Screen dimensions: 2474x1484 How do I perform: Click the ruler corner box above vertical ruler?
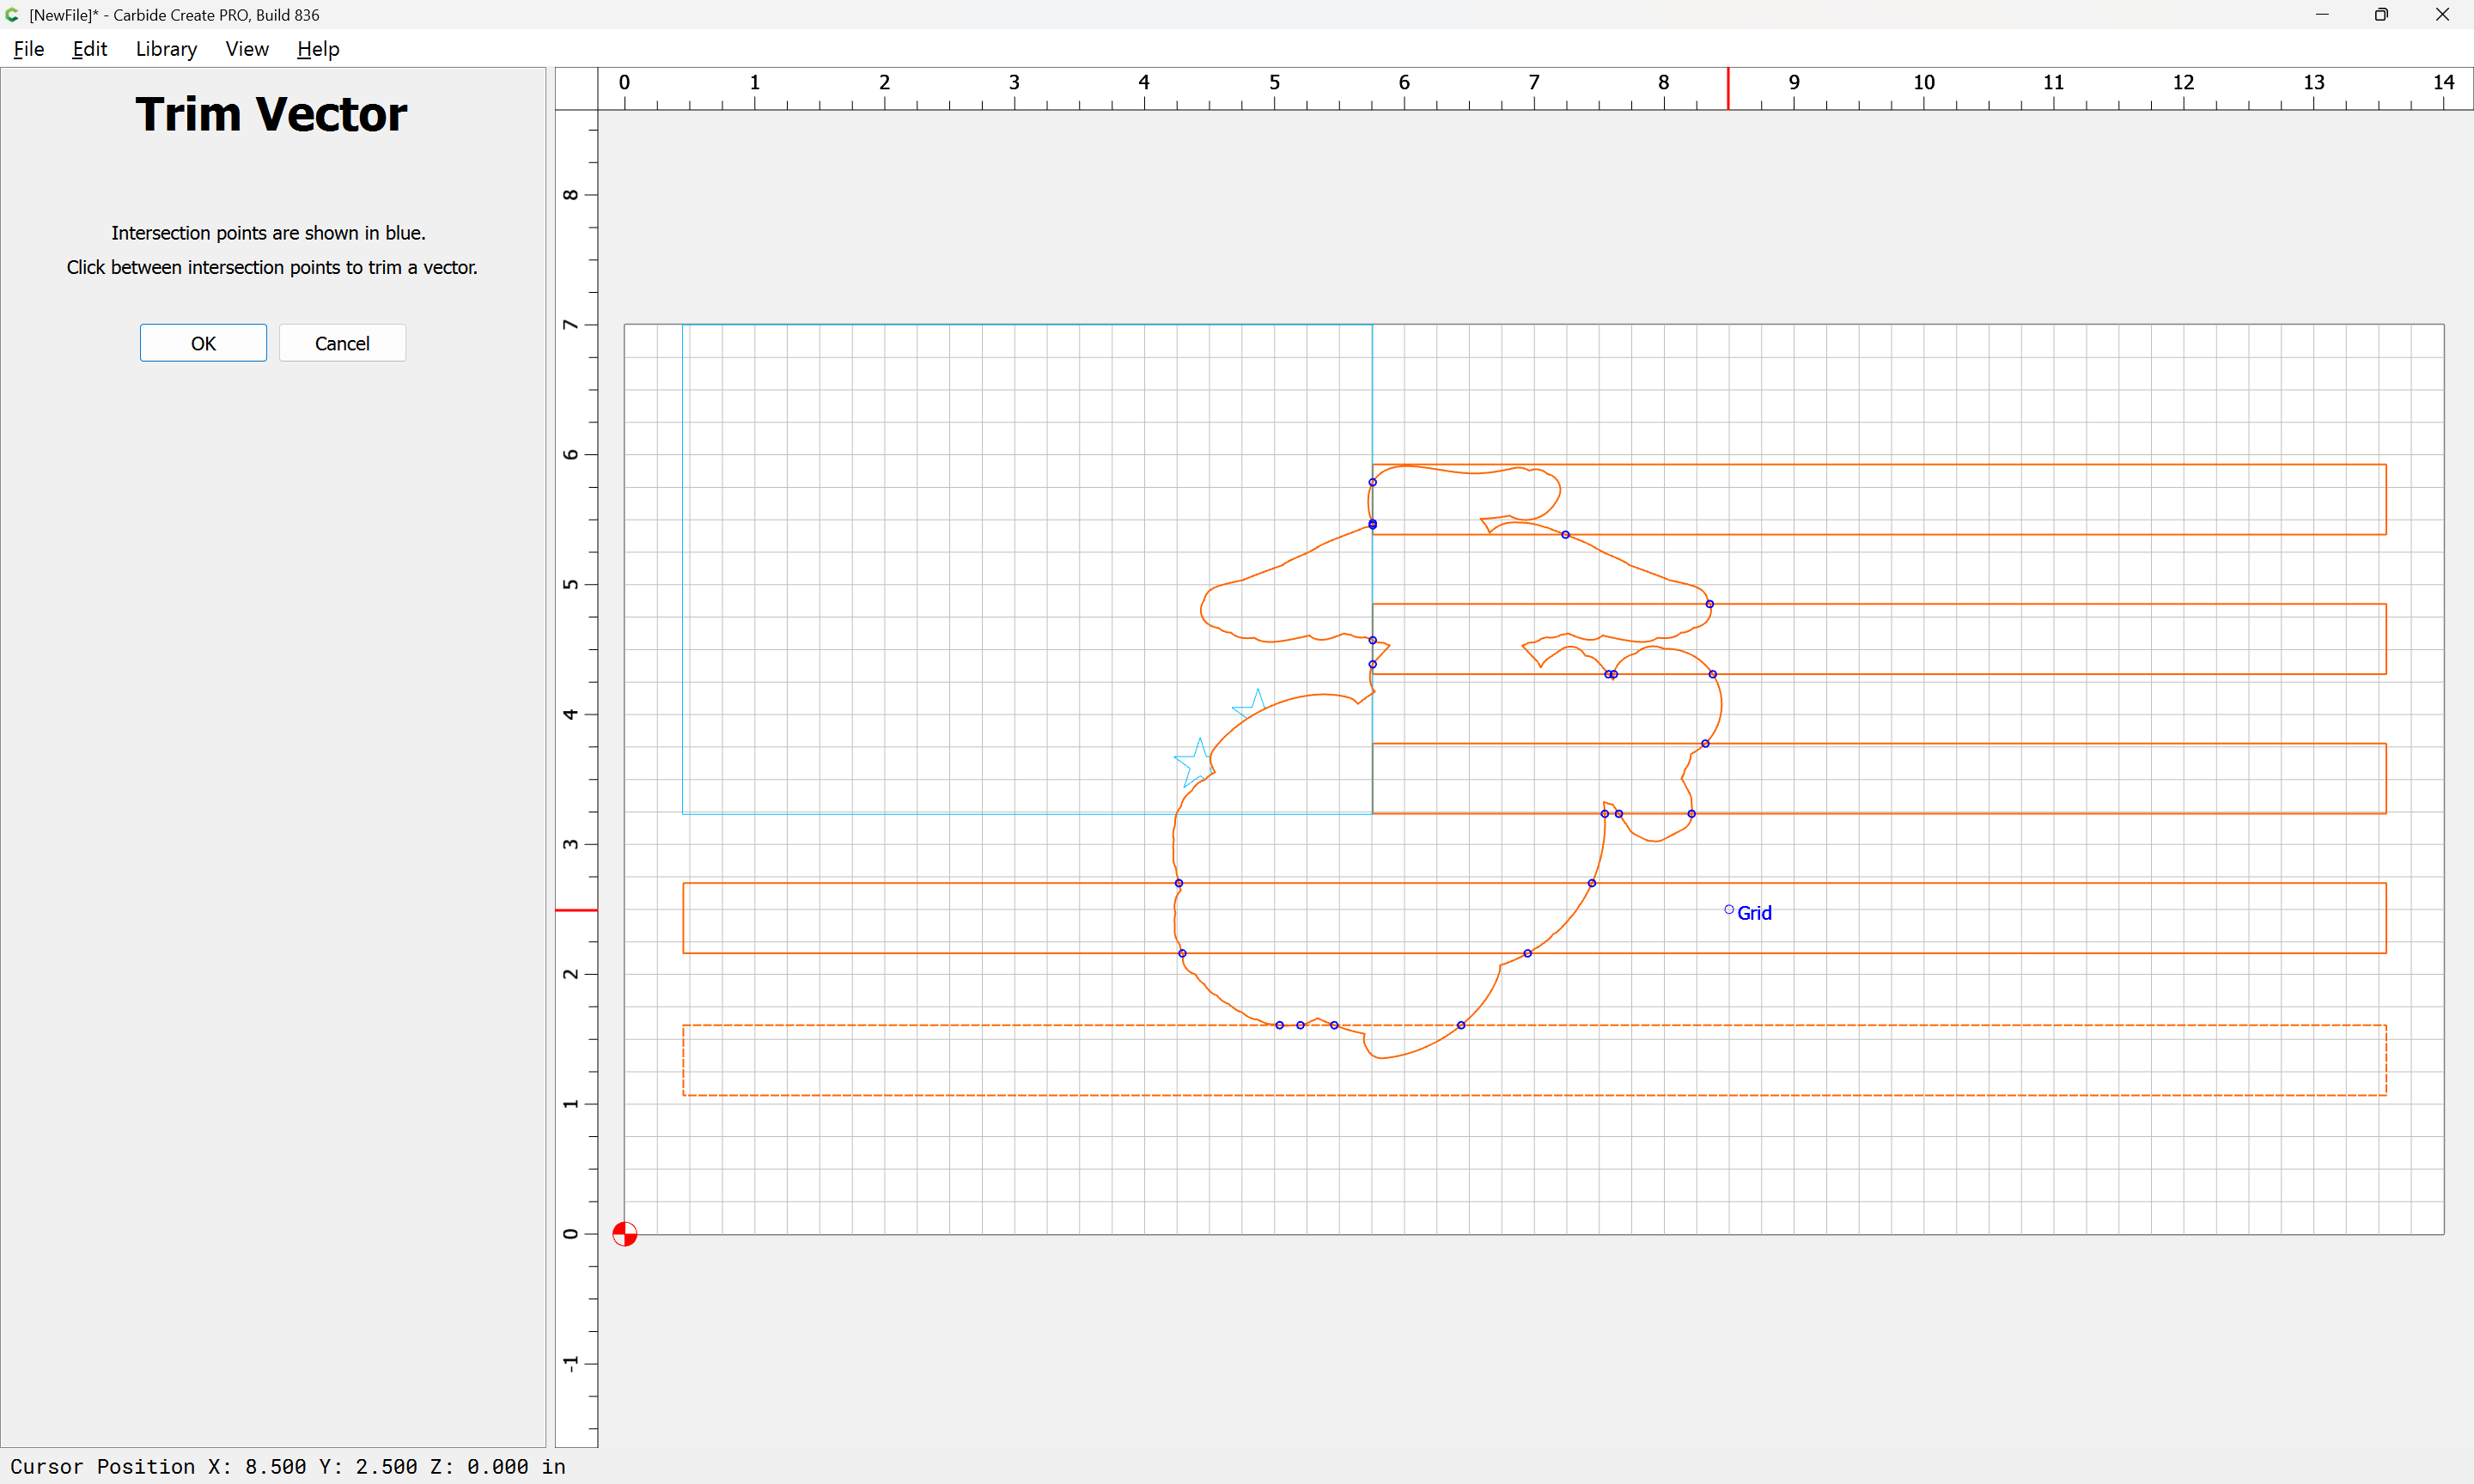pyautogui.click(x=576, y=88)
